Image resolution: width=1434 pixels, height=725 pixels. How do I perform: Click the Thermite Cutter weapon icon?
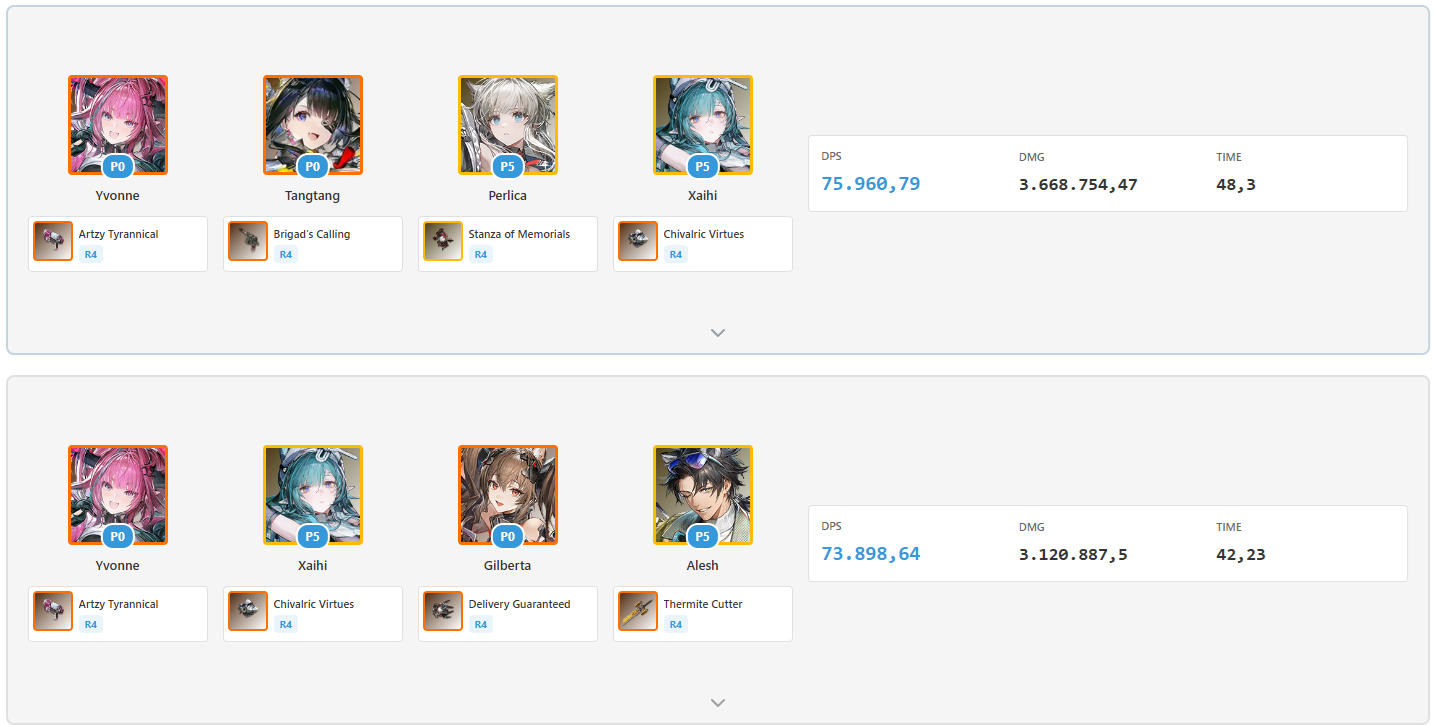(638, 611)
